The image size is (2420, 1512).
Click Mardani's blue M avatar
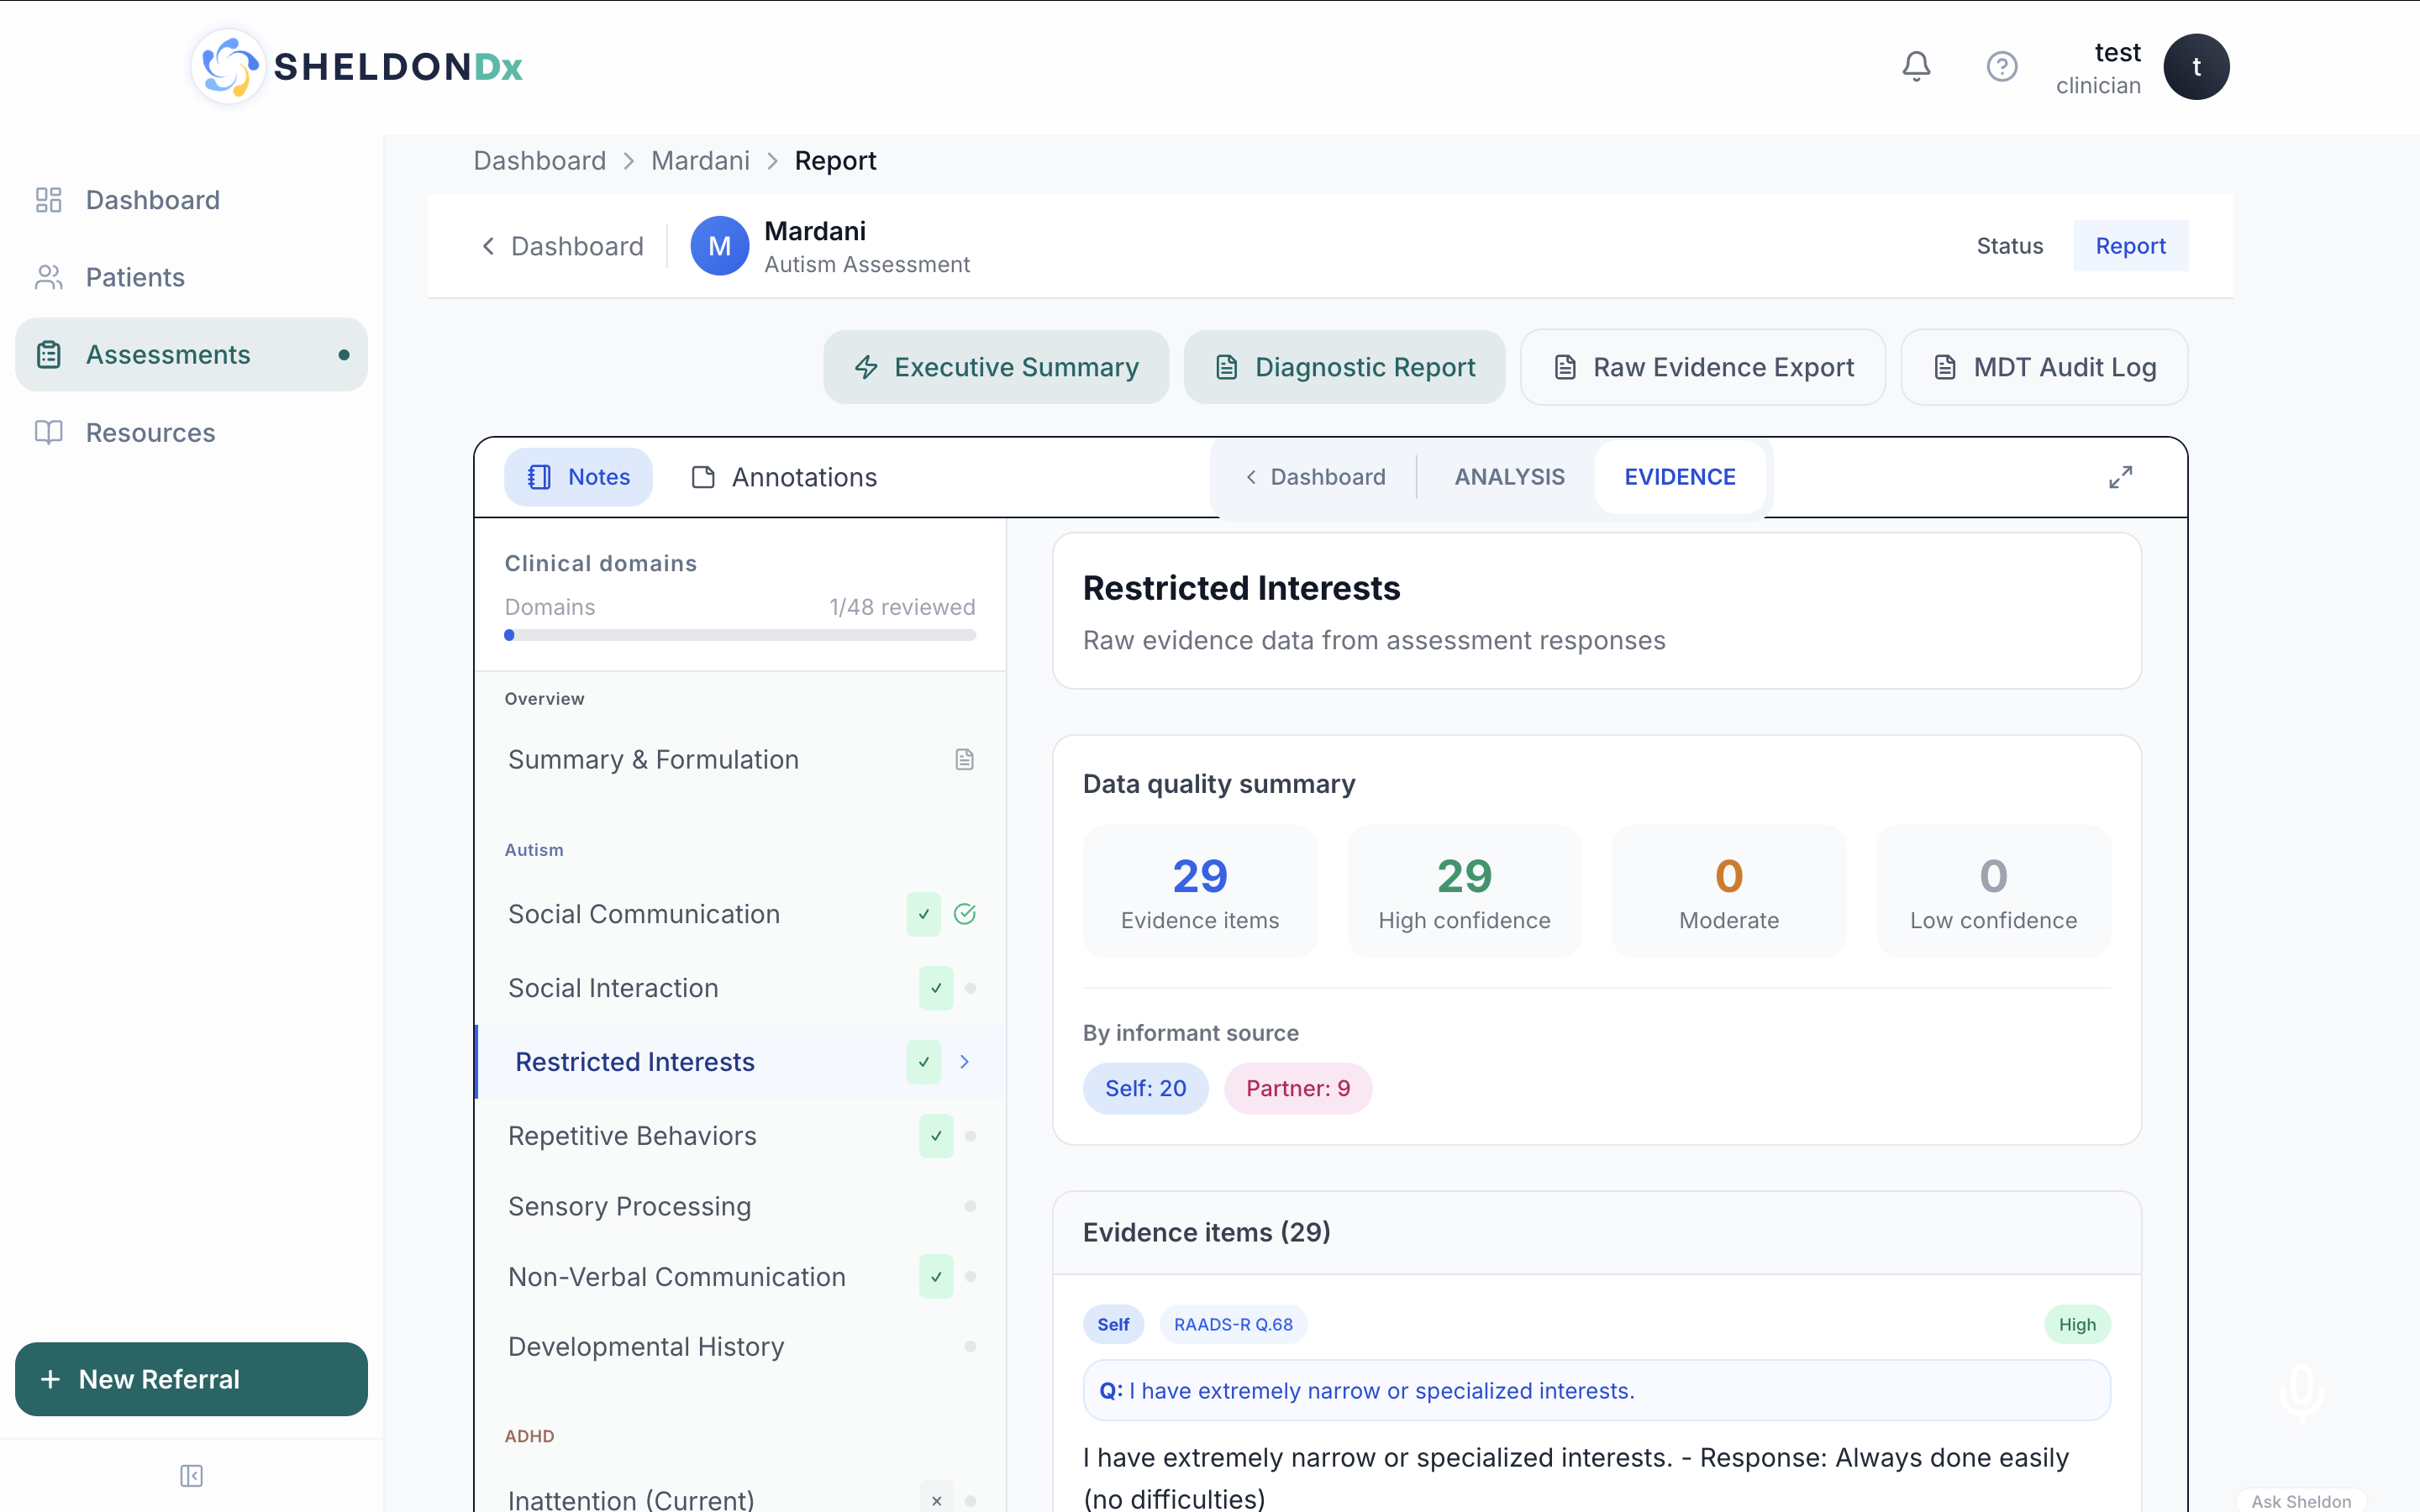click(719, 246)
